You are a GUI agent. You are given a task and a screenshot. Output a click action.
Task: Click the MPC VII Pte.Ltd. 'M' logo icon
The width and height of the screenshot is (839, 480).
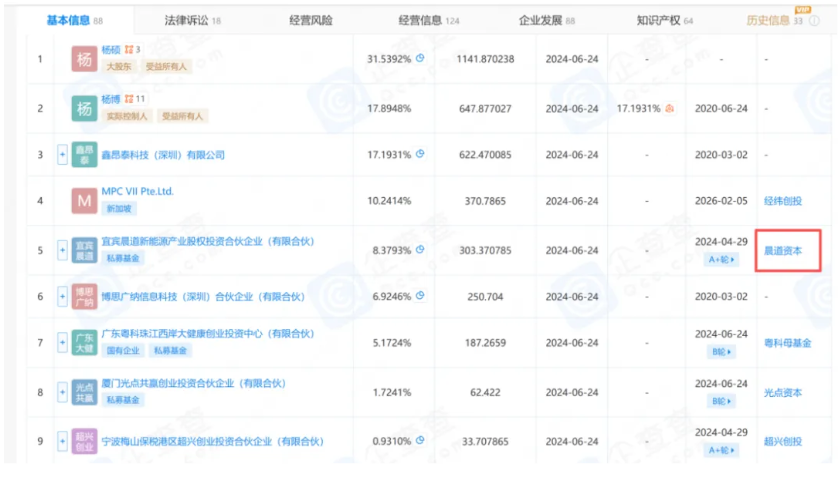point(85,201)
